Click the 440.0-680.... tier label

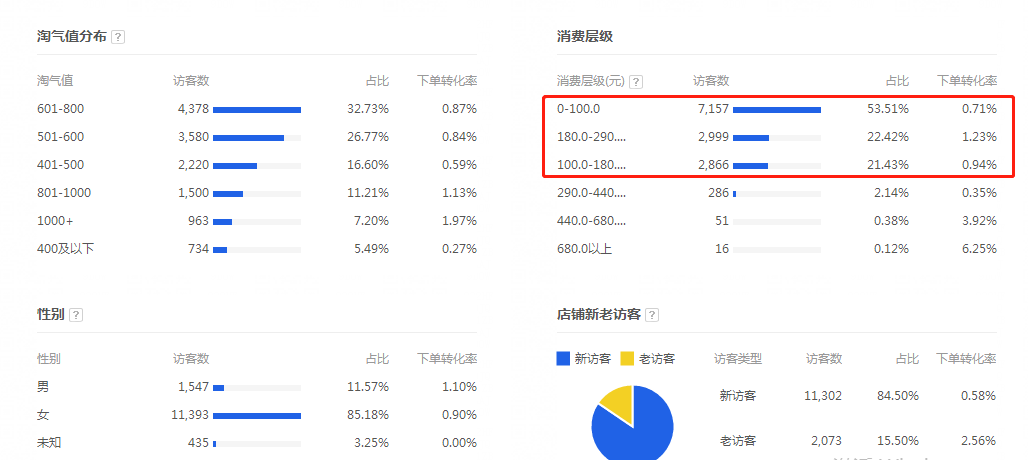click(x=591, y=221)
